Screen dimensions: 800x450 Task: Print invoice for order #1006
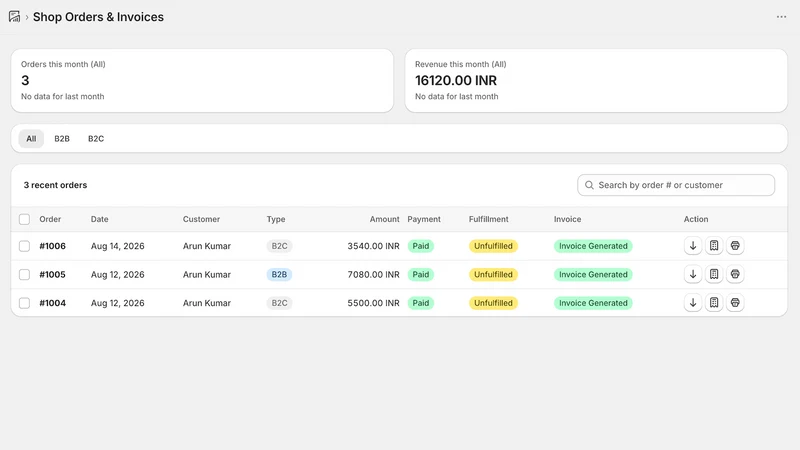[735, 246]
